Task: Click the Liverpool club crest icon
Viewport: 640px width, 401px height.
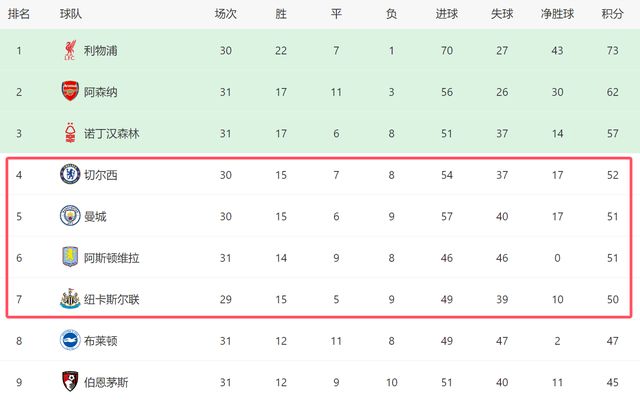Action: click(x=68, y=51)
